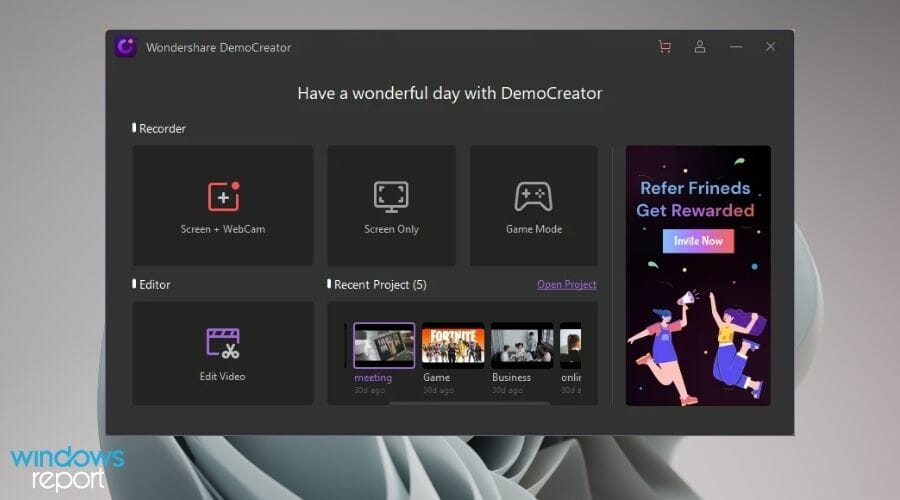Click Invite Now in referral banner
This screenshot has height=500, width=900.
[698, 241]
